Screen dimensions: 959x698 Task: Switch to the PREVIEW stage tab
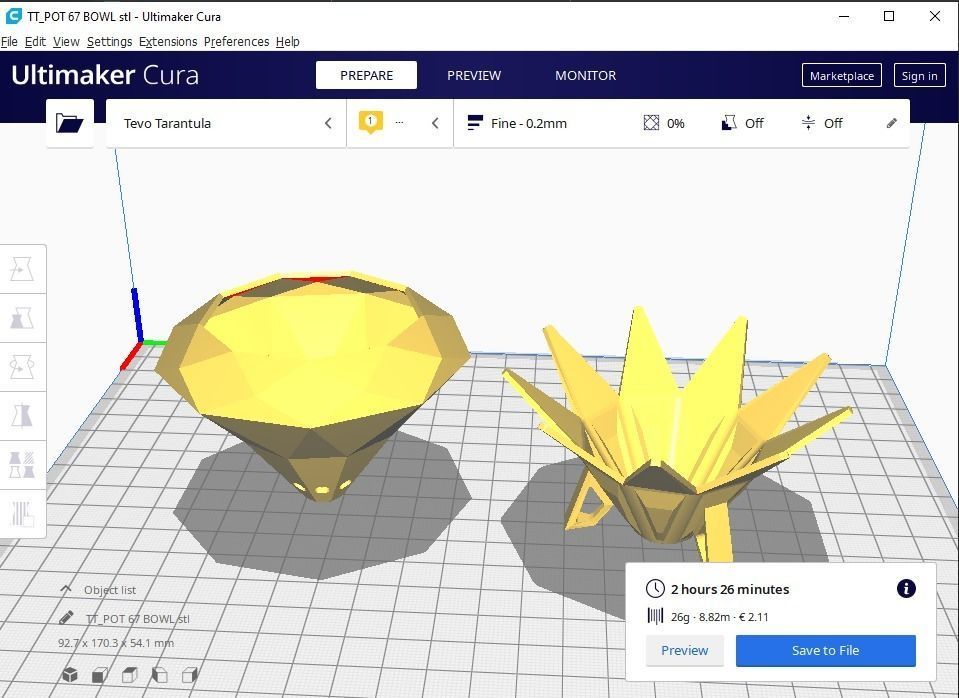[474, 75]
